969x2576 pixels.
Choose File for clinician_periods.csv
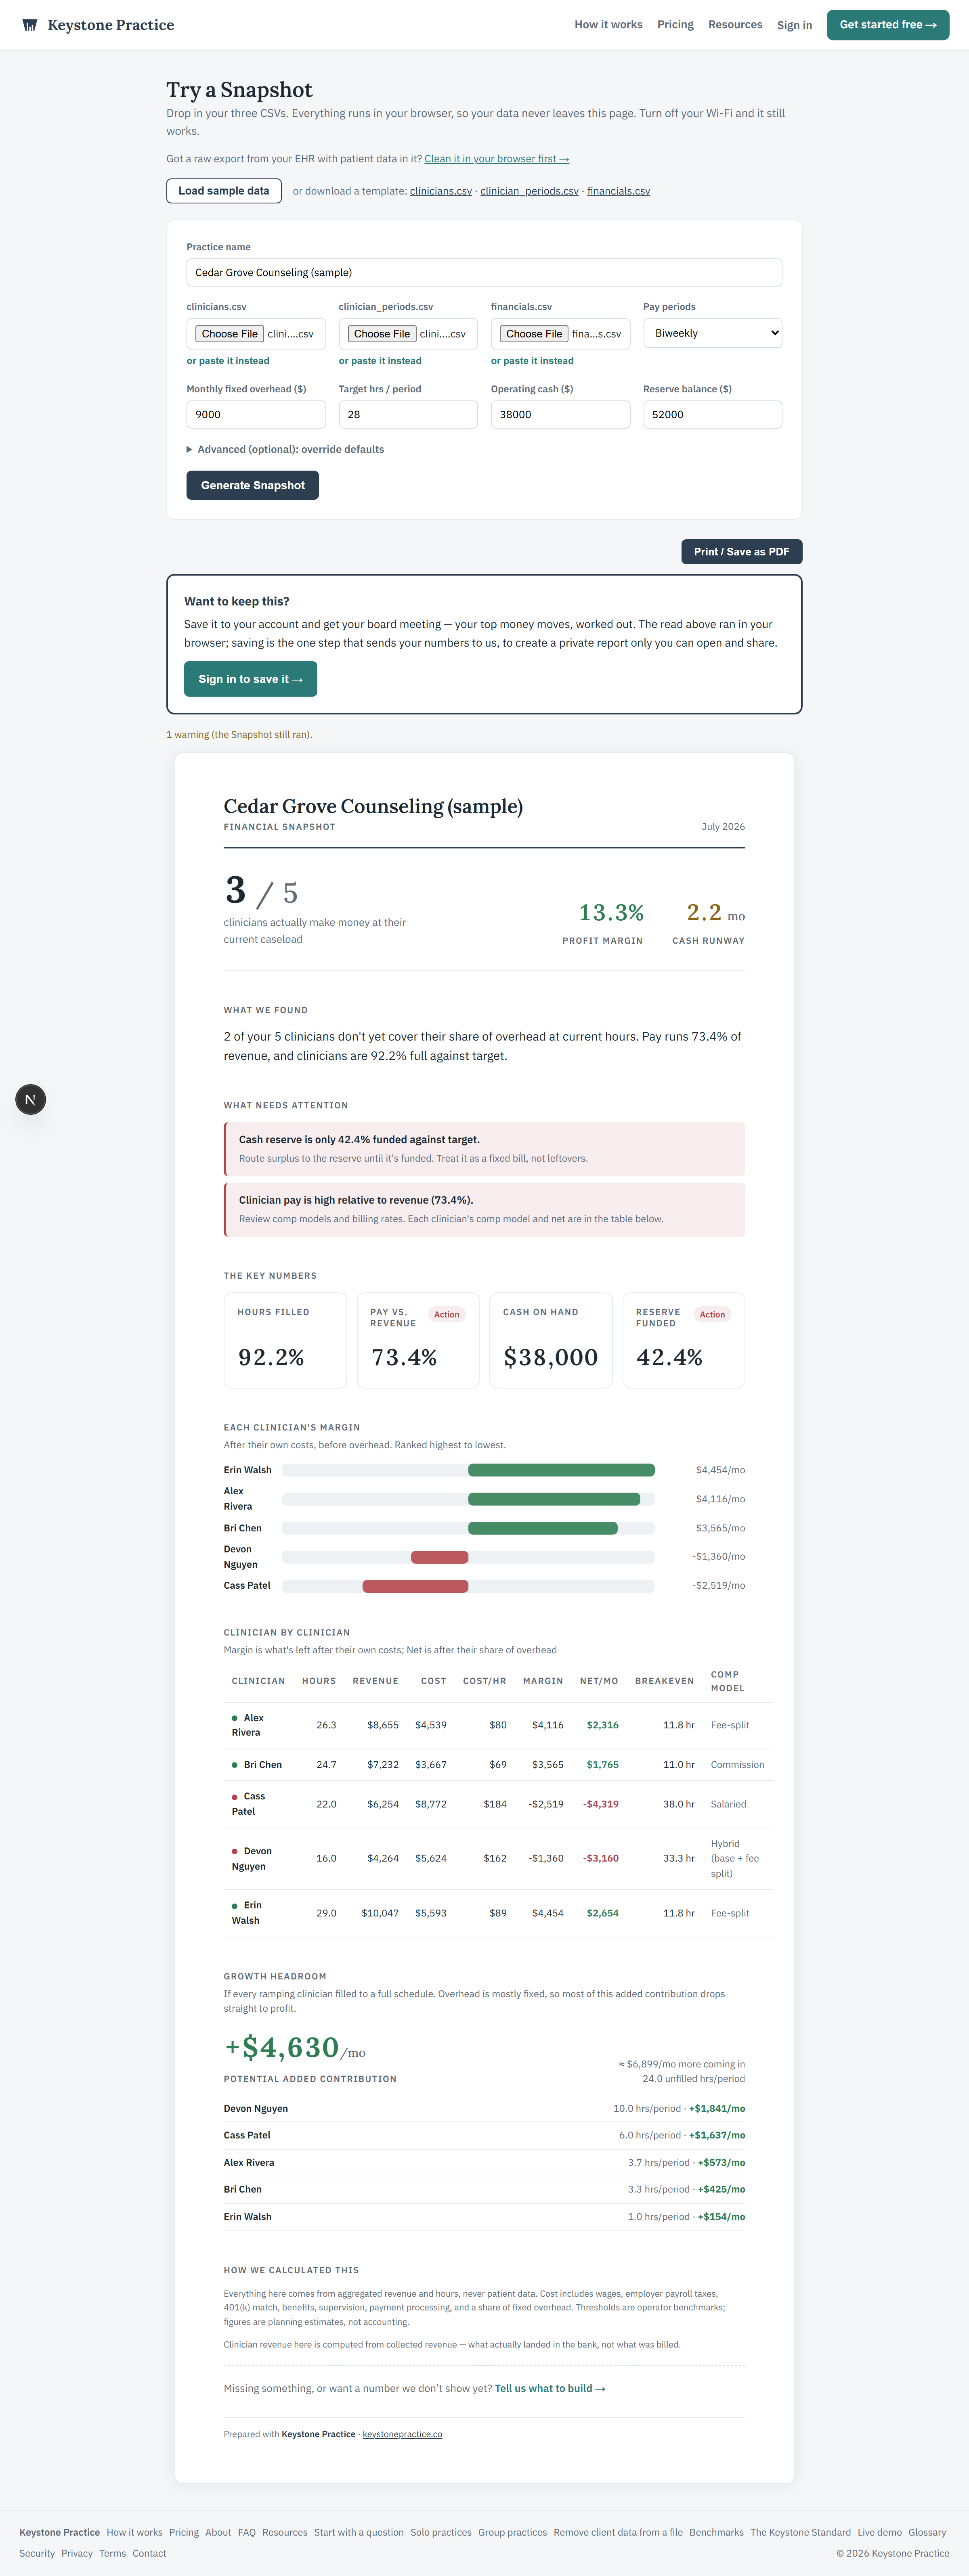382,334
